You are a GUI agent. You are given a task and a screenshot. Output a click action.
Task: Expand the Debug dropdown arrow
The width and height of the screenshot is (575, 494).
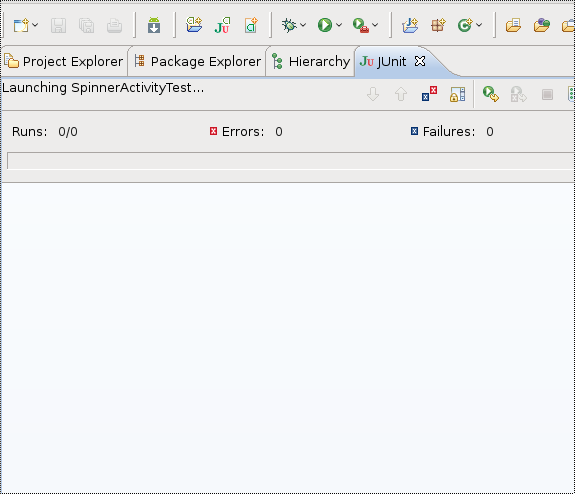[303, 25]
